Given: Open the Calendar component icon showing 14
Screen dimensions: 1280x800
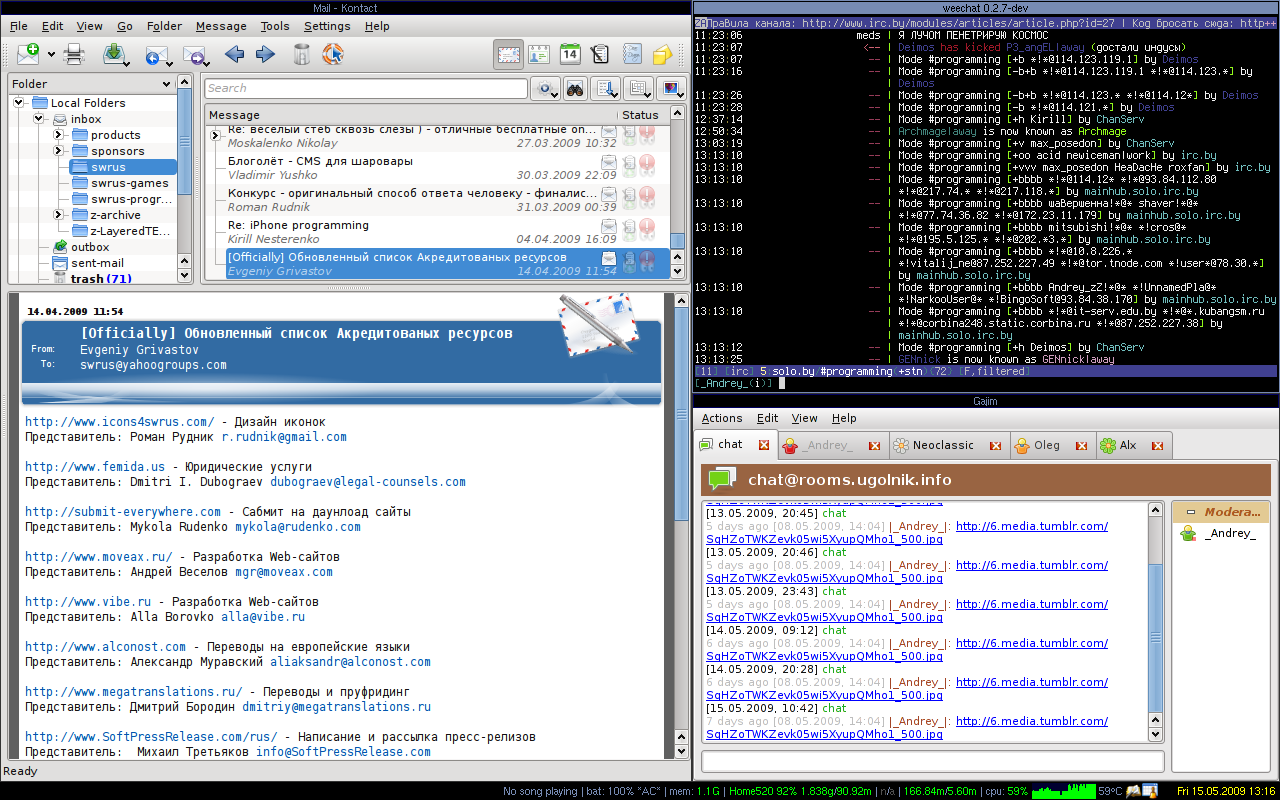Looking at the screenshot, I should point(570,54).
